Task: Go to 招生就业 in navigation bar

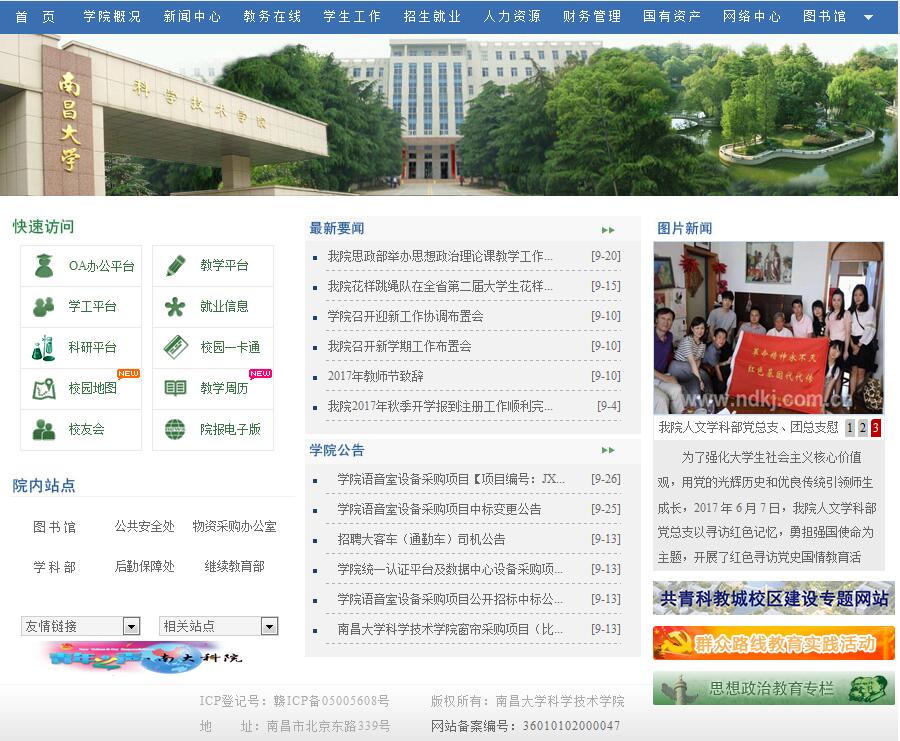Action: 432,17
